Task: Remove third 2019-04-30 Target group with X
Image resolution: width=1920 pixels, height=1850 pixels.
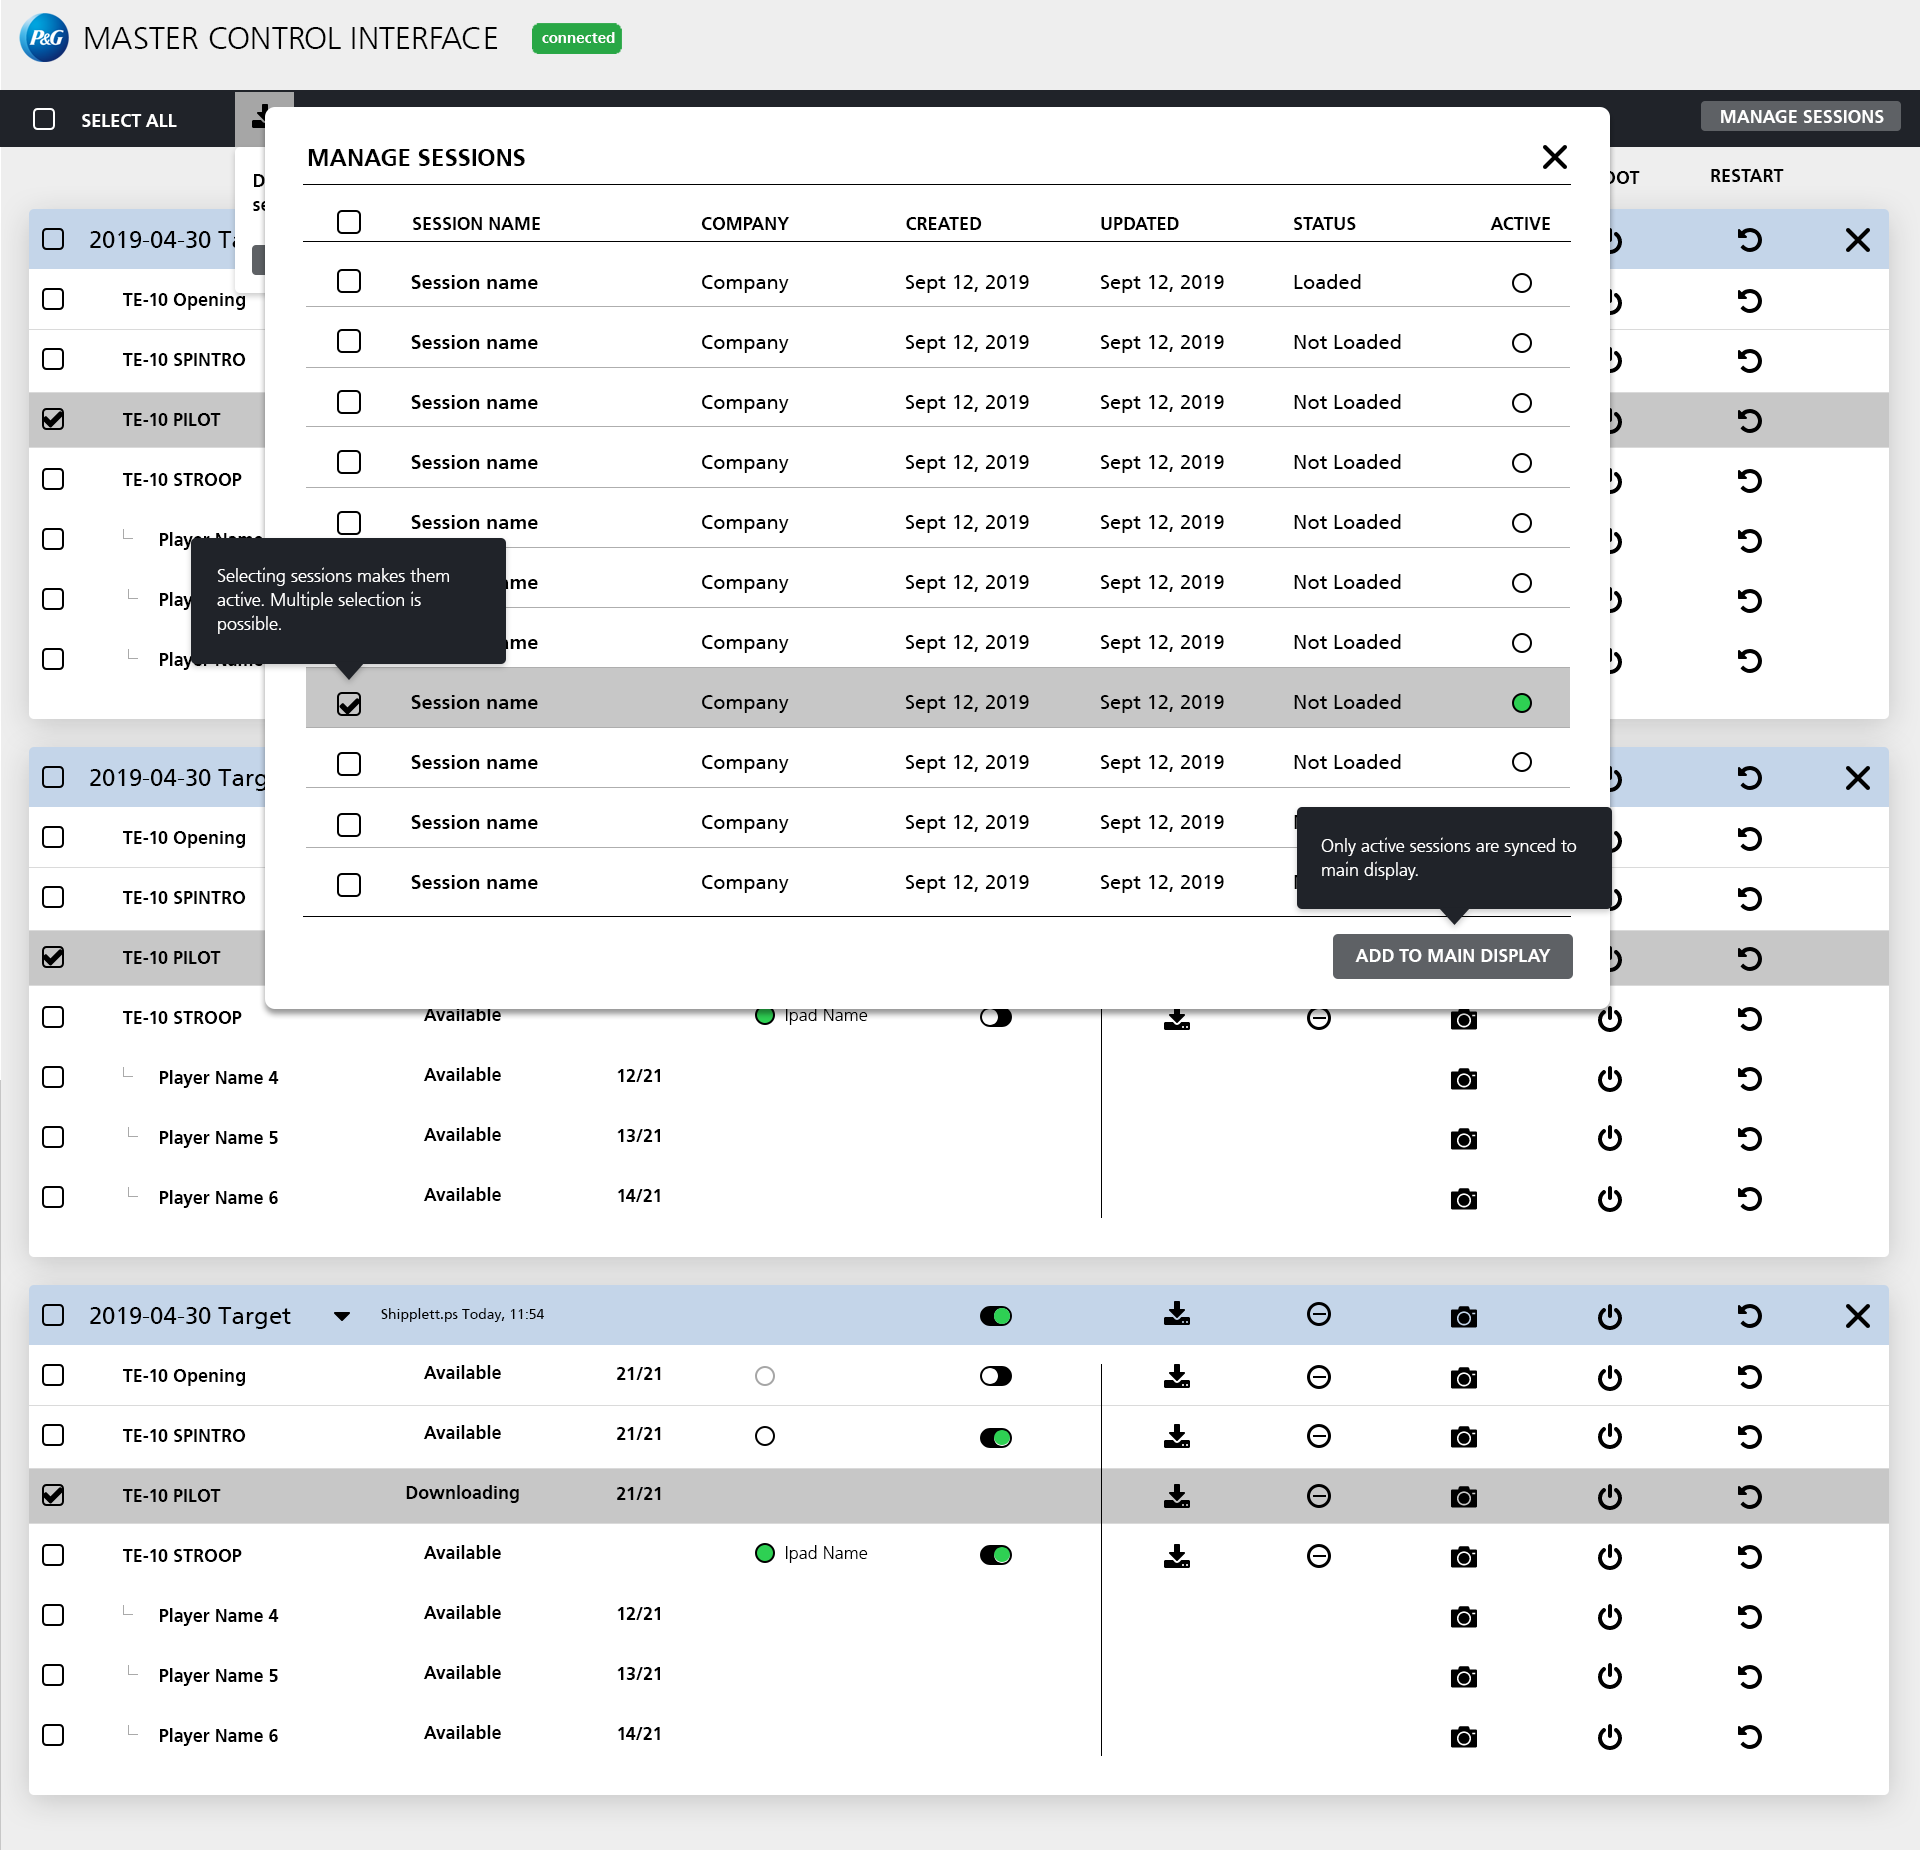Action: click(x=1857, y=1316)
